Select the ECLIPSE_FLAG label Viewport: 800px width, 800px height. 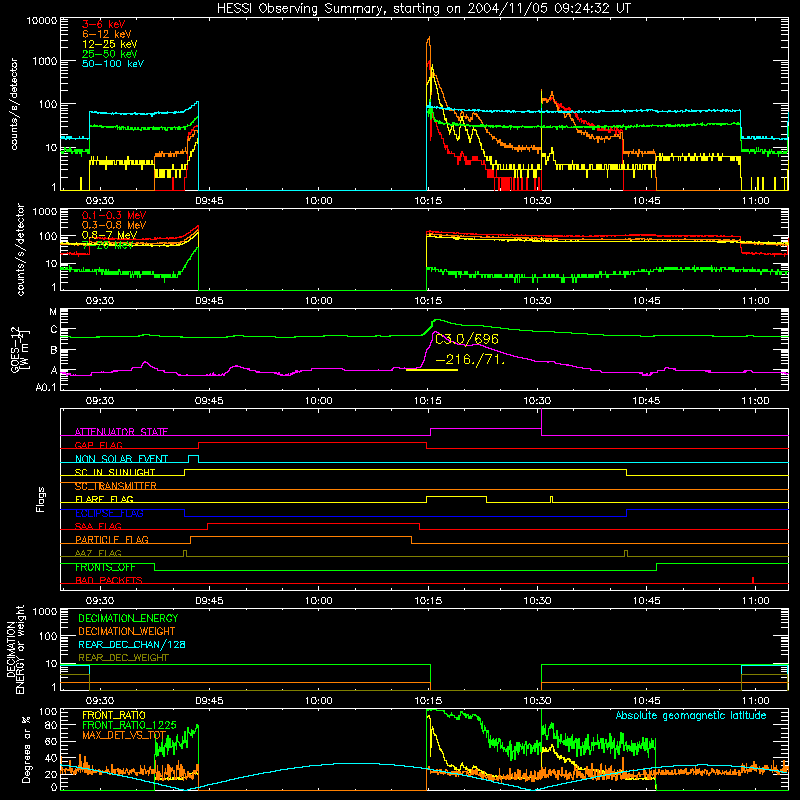tap(109, 513)
